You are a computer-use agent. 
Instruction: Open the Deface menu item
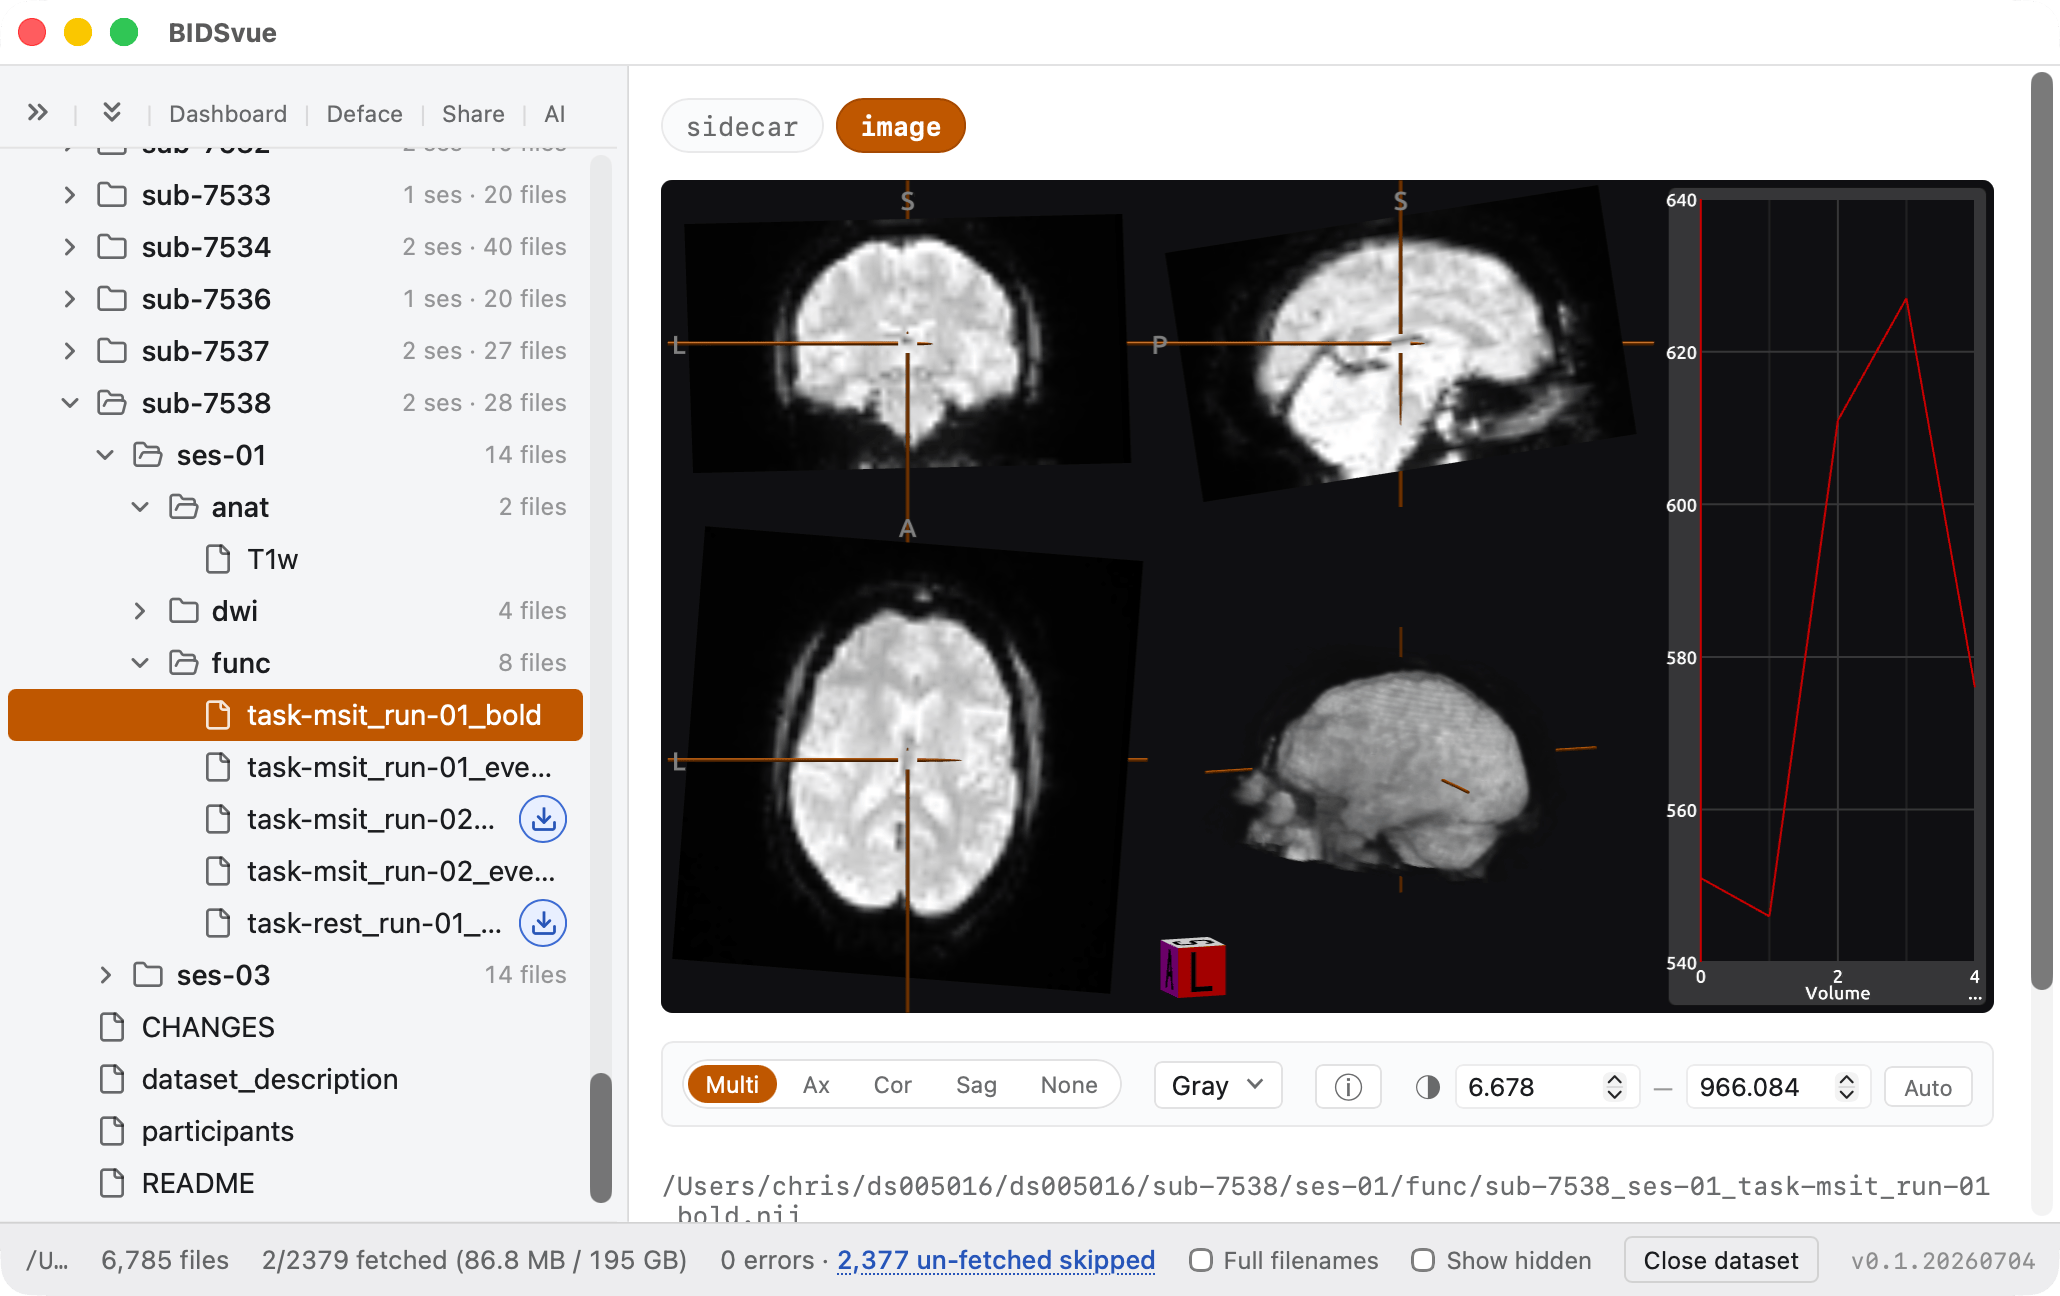point(364,114)
